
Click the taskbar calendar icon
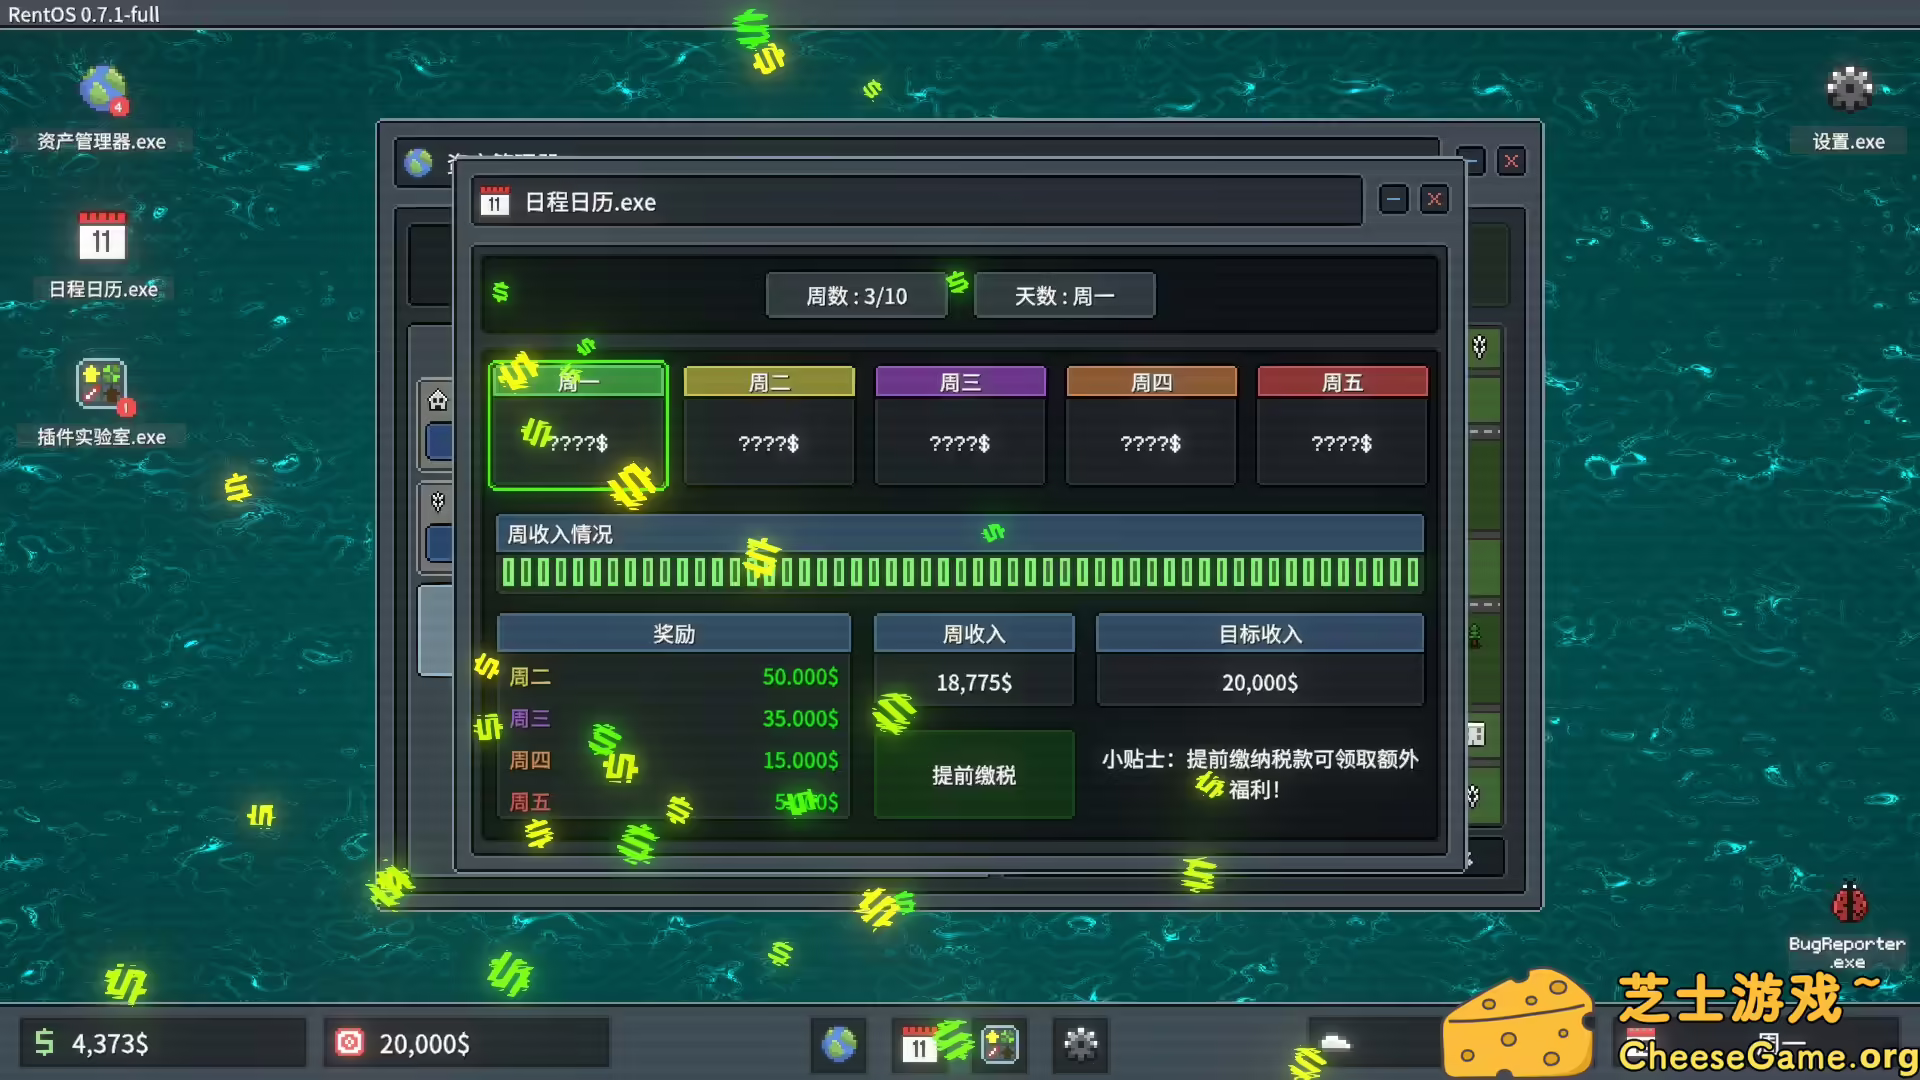pyautogui.click(x=918, y=1045)
